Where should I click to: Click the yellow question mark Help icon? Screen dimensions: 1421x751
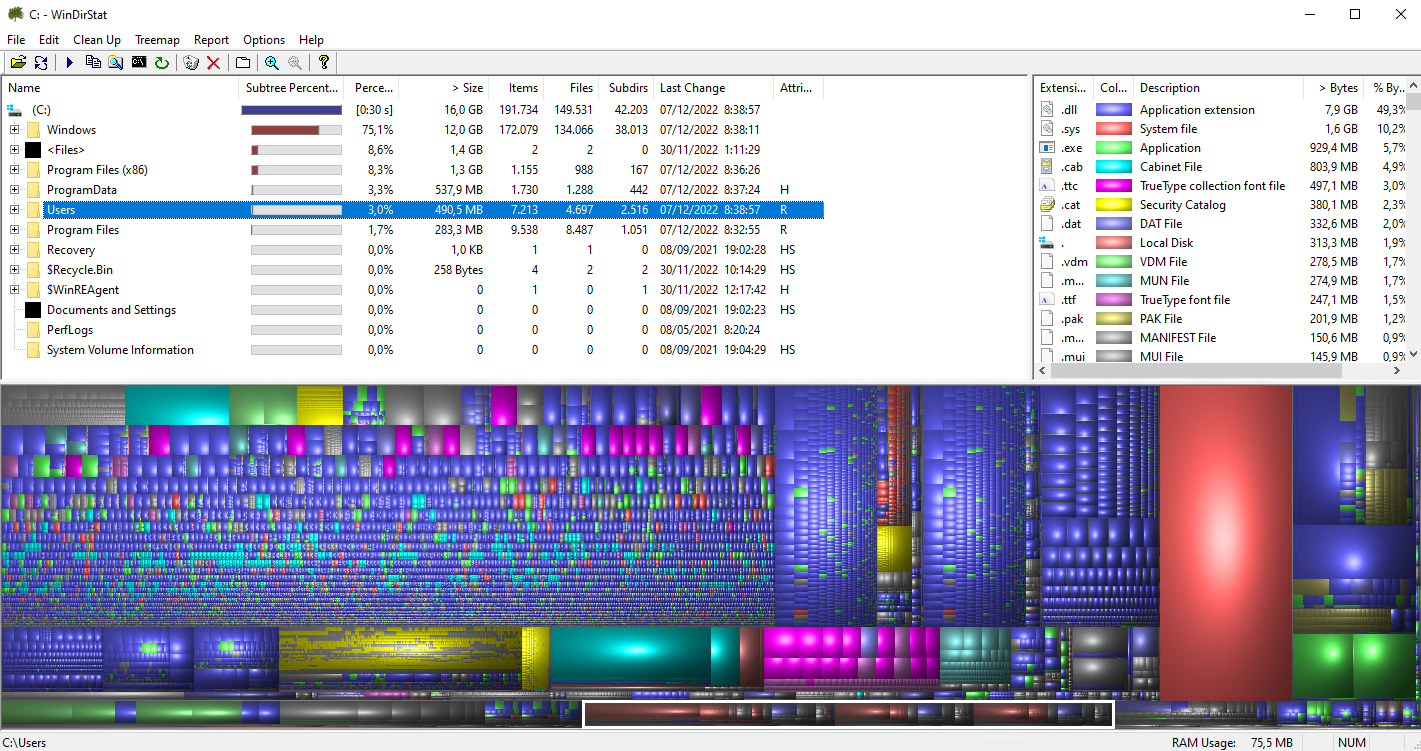point(324,62)
